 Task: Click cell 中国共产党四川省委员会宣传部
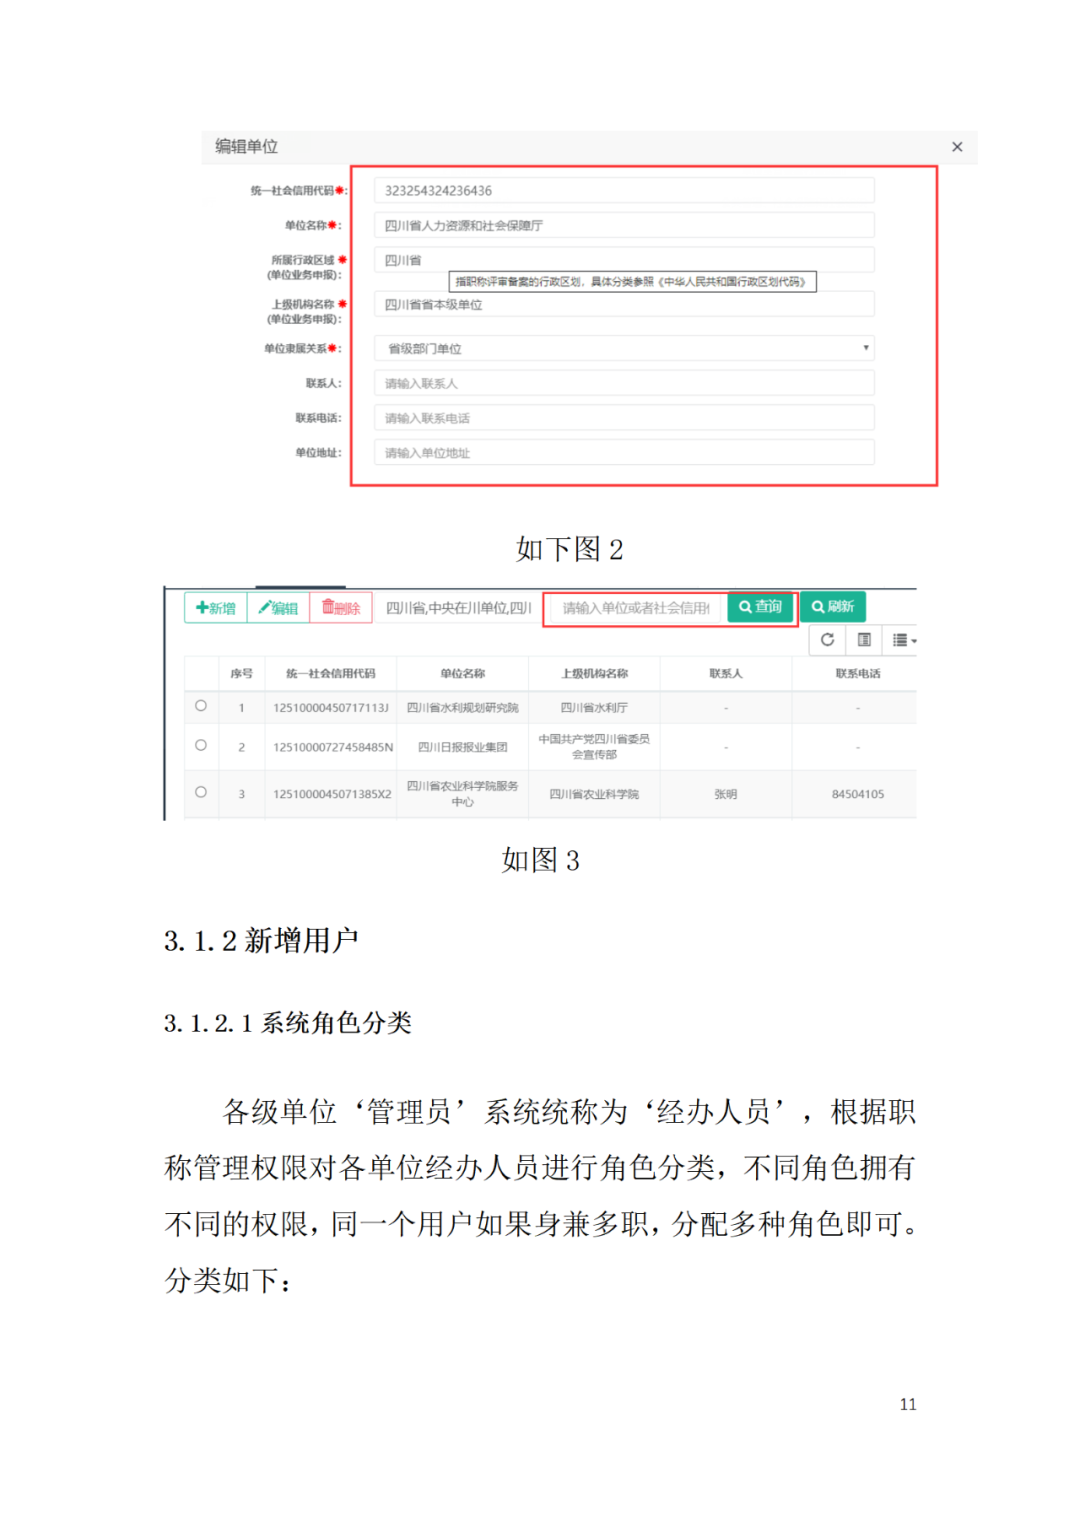(595, 746)
